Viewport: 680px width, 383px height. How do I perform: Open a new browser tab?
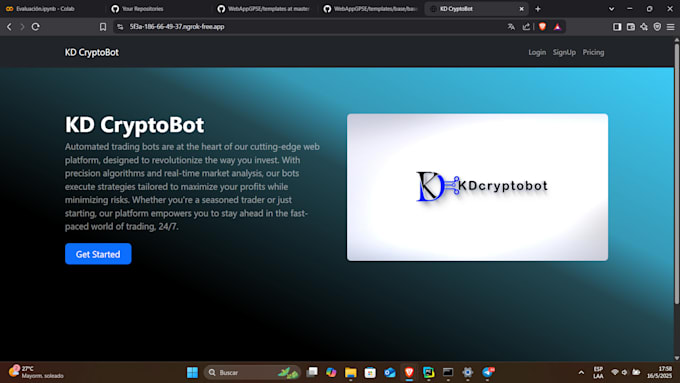[538, 9]
